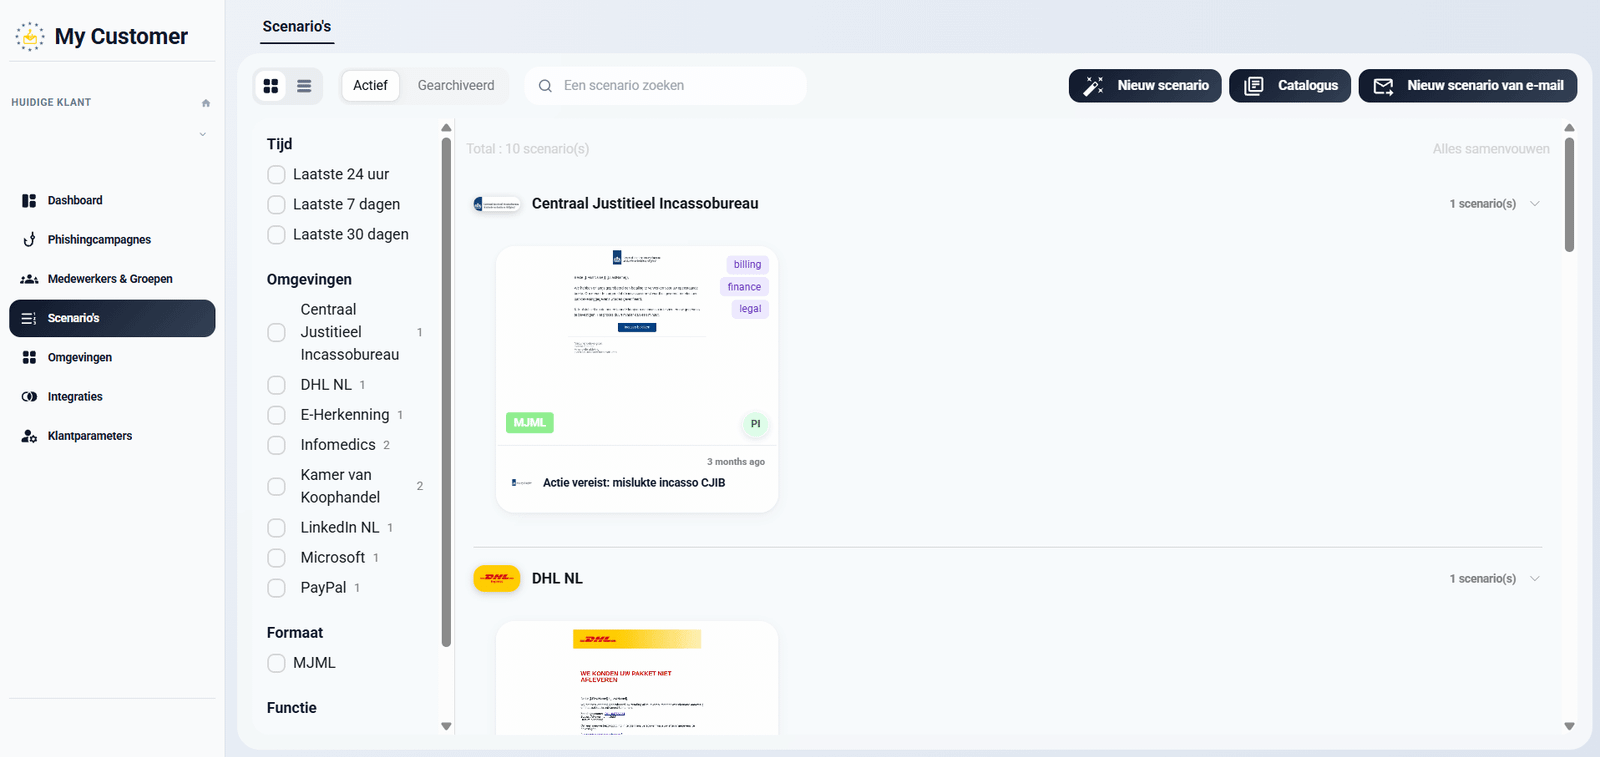The height and width of the screenshot is (757, 1600).
Task: Click the Centraal Justitieel Incassobureau logo
Action: coord(497,204)
